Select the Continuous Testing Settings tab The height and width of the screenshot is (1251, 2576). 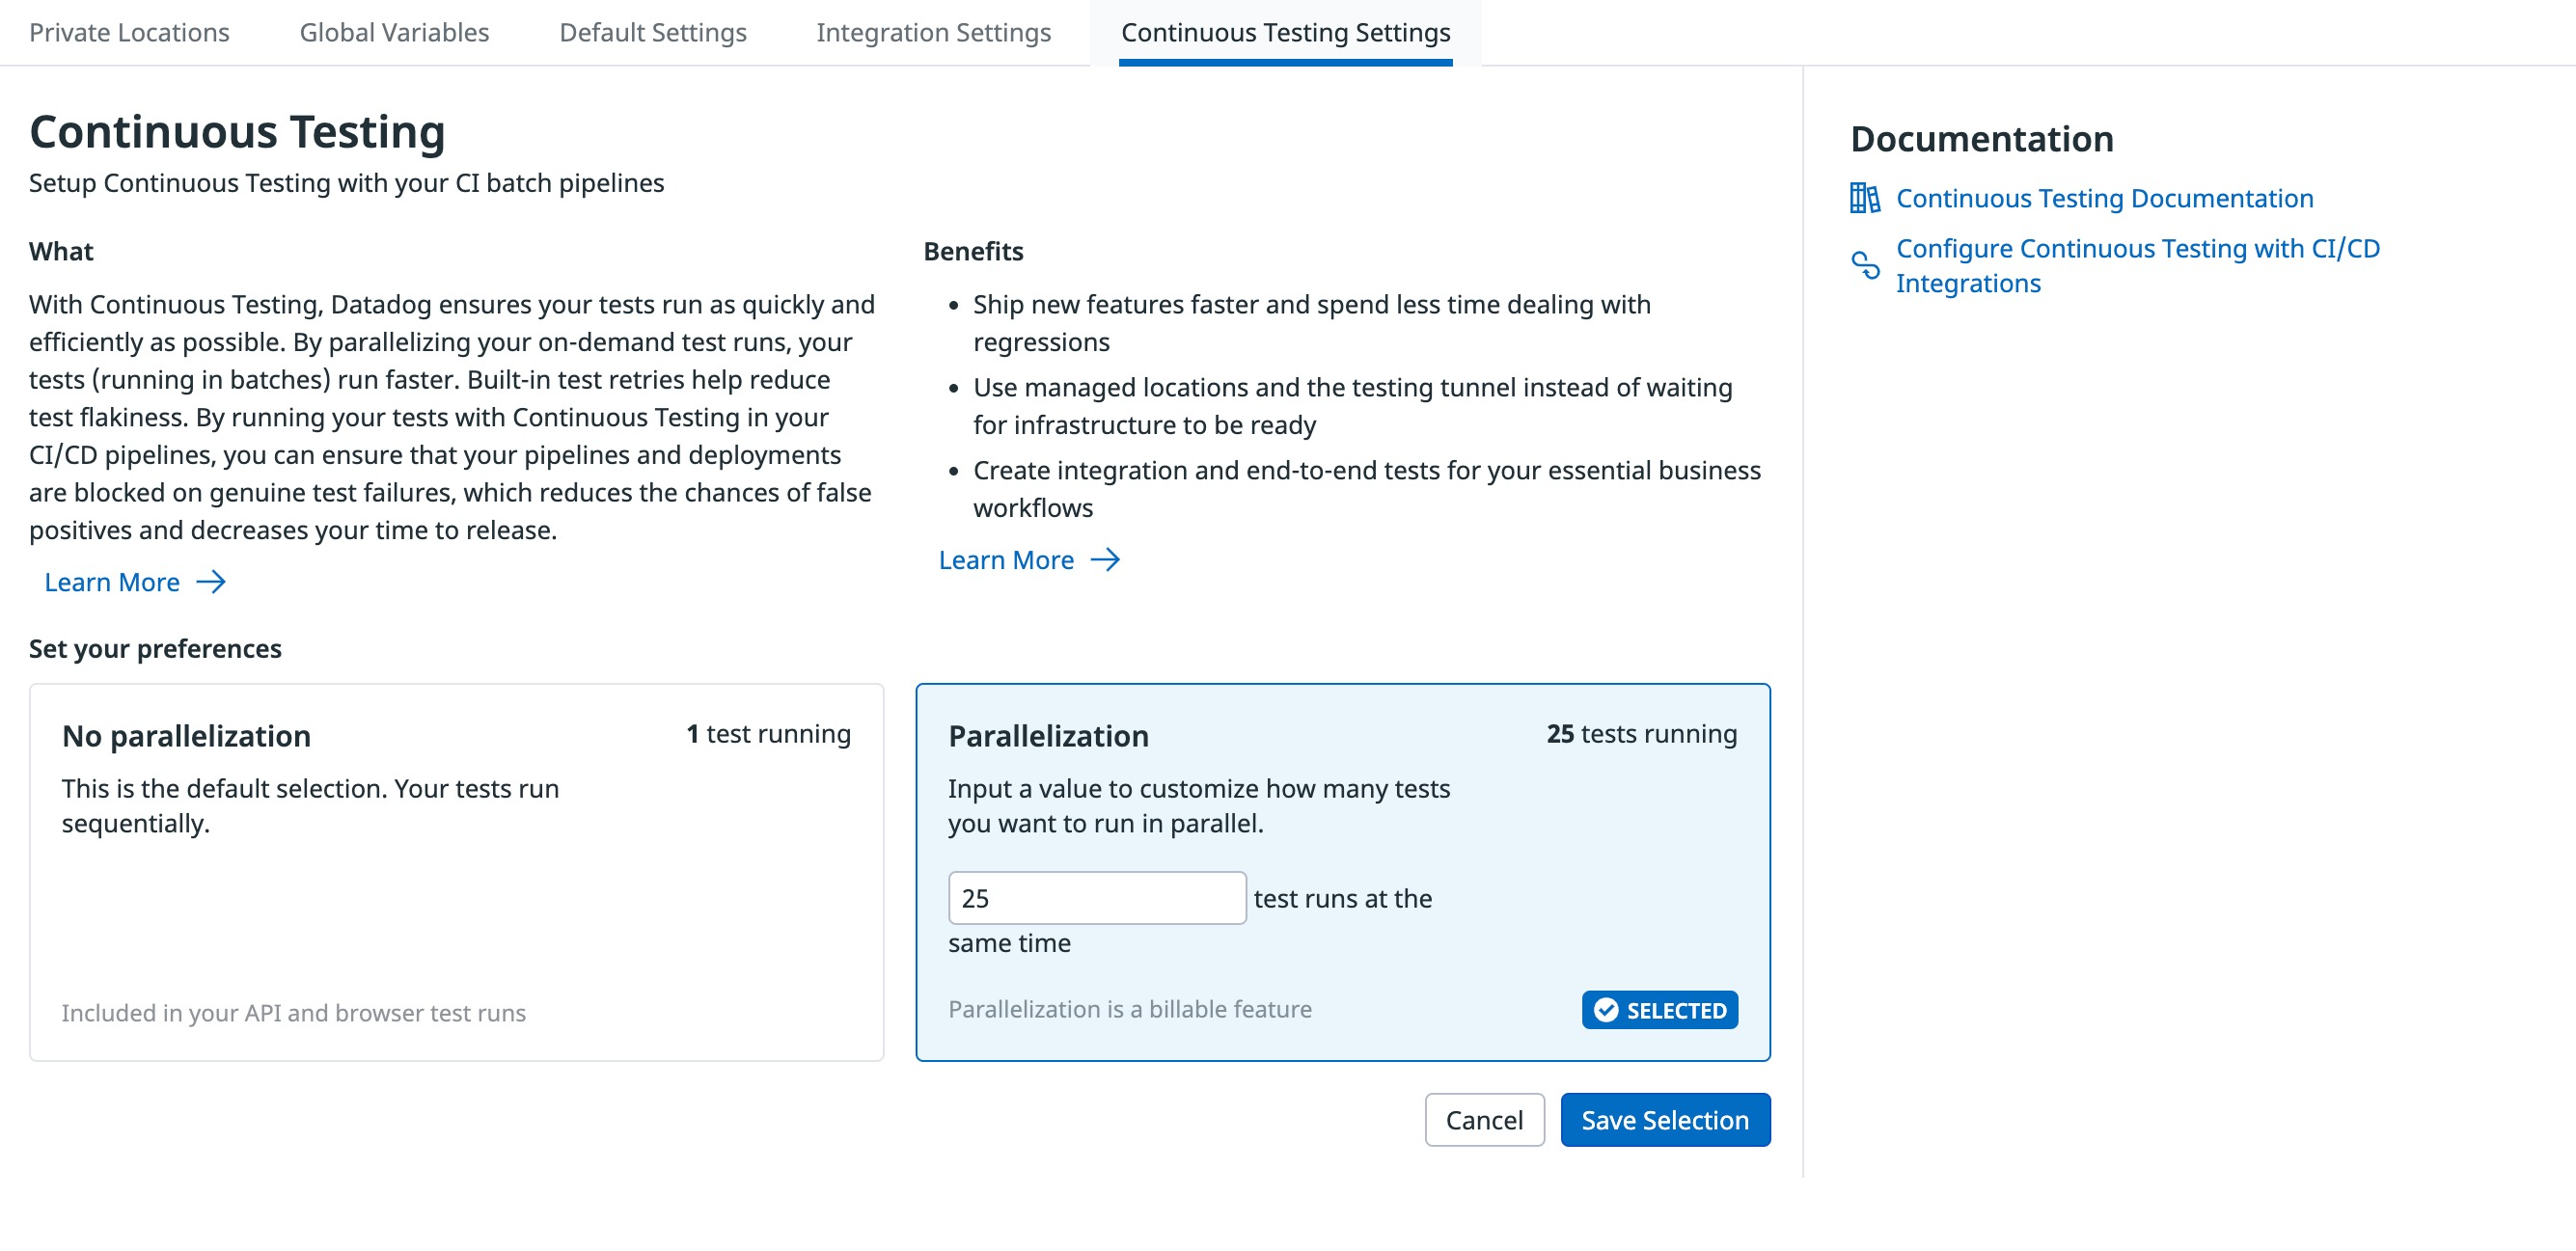[1286, 32]
